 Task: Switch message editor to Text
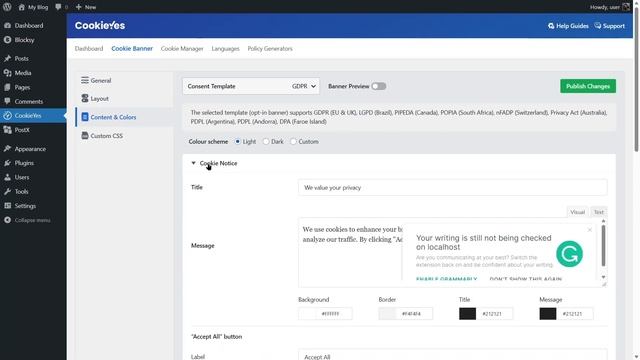click(598, 212)
